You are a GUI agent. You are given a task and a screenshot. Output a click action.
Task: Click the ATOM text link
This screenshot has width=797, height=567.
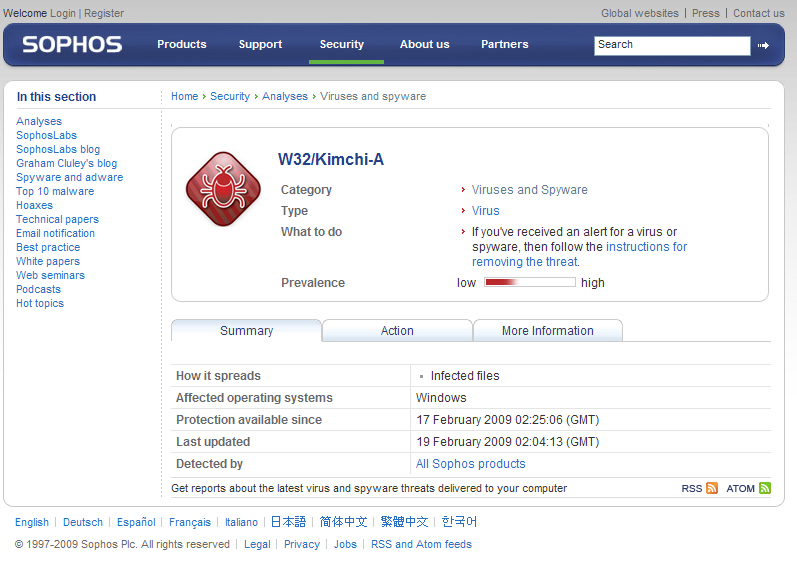pos(740,488)
